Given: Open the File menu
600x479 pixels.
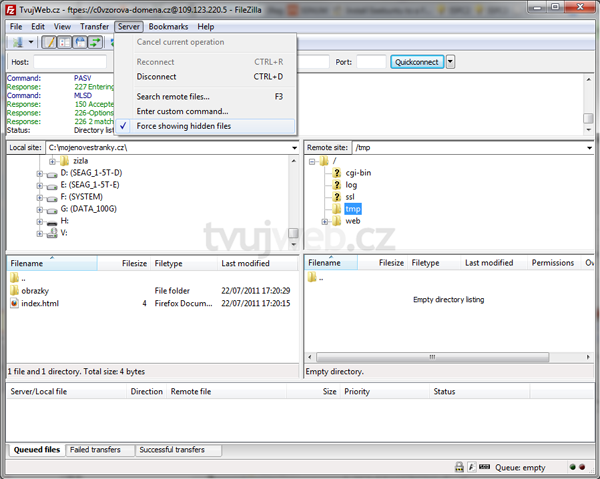Looking at the screenshot, I should pyautogui.click(x=16, y=26).
